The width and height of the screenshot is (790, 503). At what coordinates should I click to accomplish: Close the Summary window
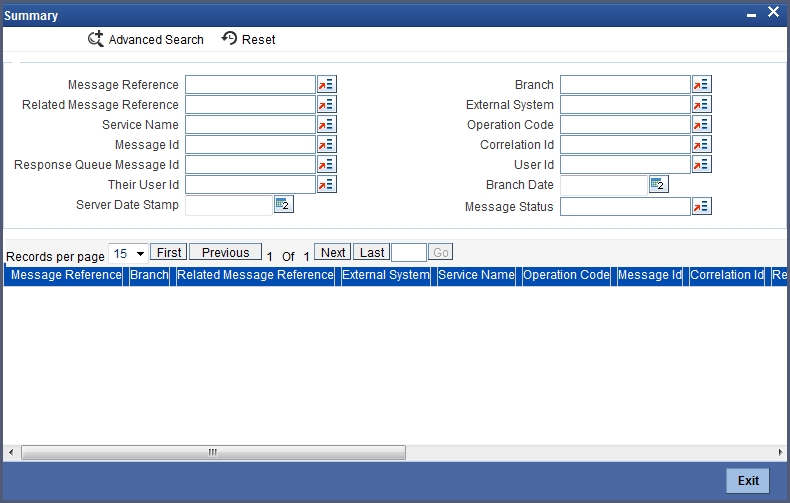coord(773,12)
